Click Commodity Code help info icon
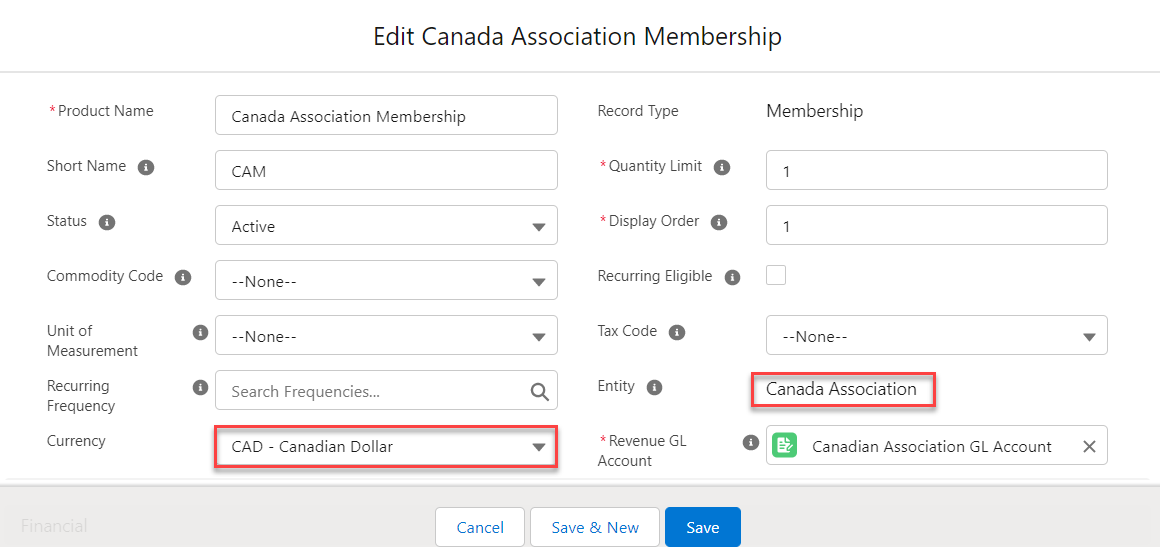This screenshot has height=547, width=1160. tap(183, 277)
